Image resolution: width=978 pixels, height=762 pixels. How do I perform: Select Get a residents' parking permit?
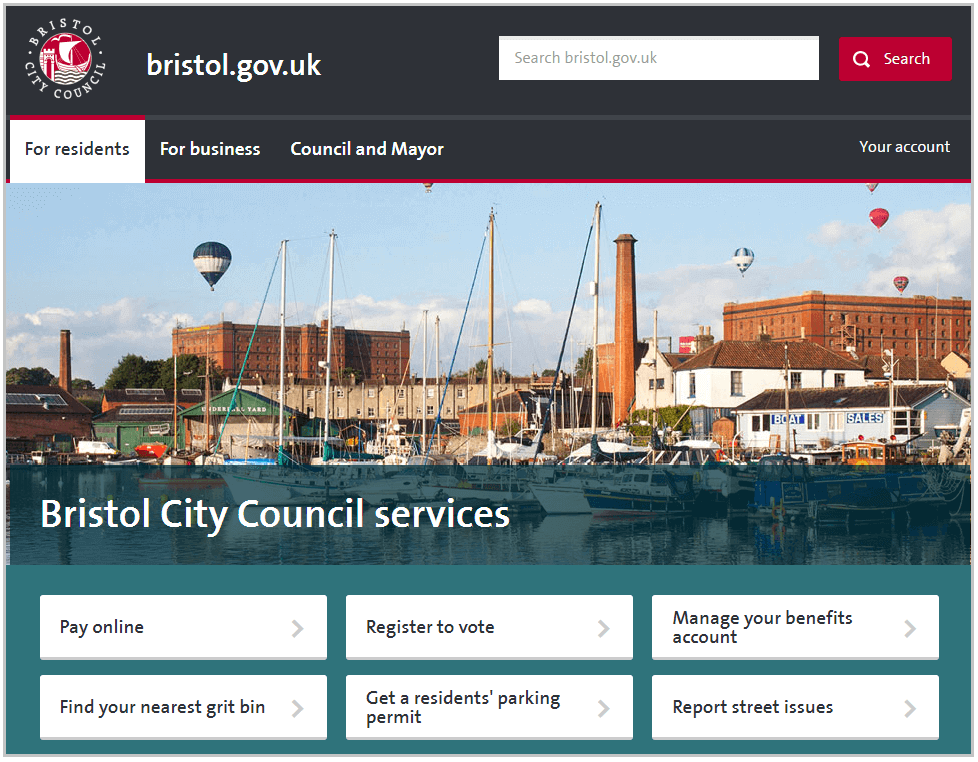tap(489, 707)
